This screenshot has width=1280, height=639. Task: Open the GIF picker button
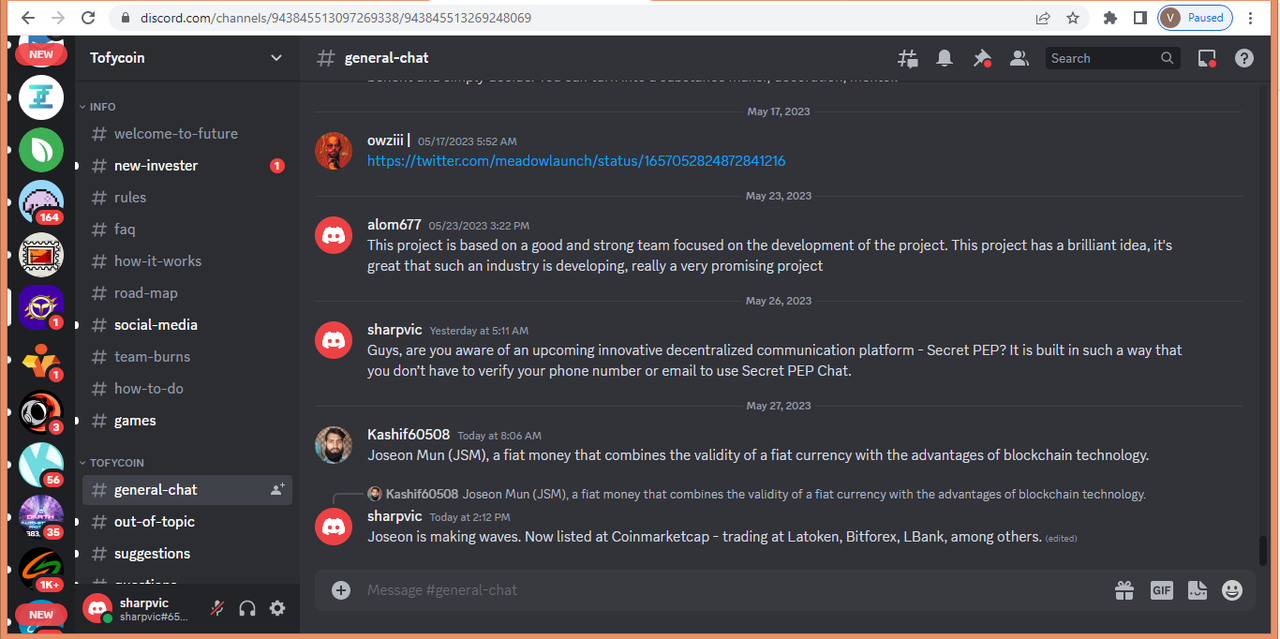pyautogui.click(x=1161, y=590)
